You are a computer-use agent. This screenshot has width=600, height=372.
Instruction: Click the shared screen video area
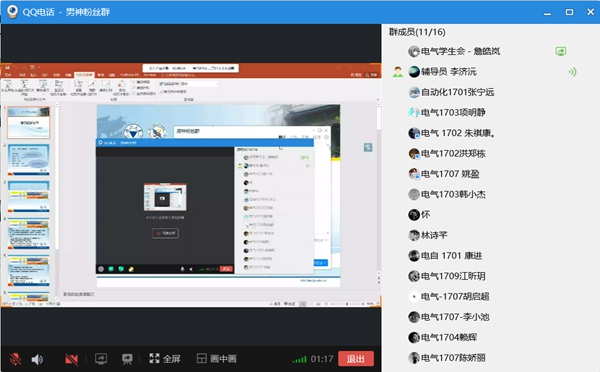191,185
